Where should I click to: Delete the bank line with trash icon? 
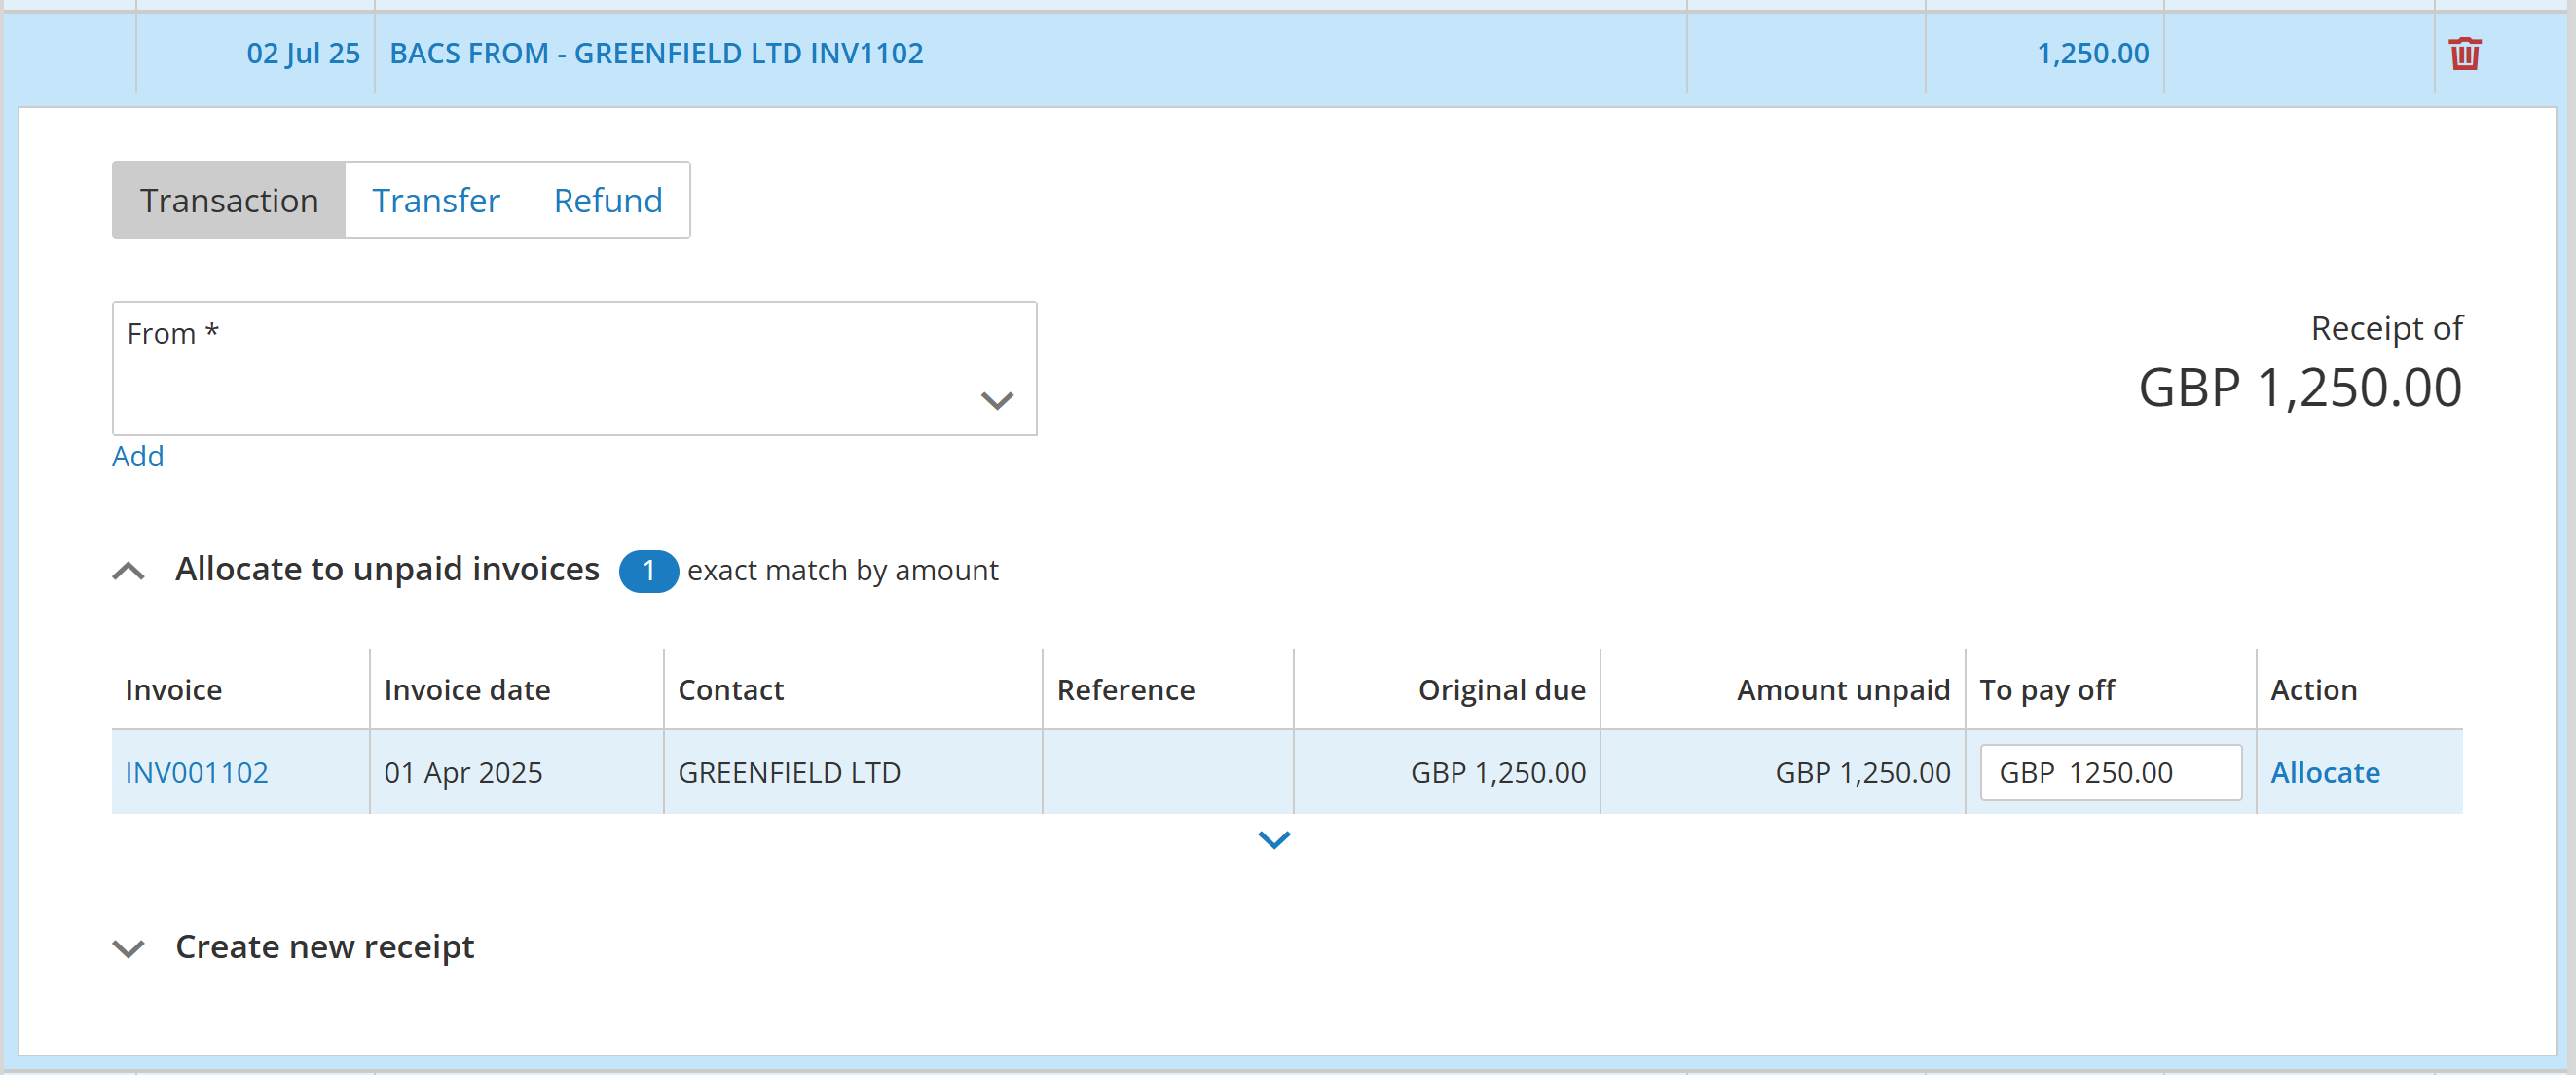pos(2463,53)
